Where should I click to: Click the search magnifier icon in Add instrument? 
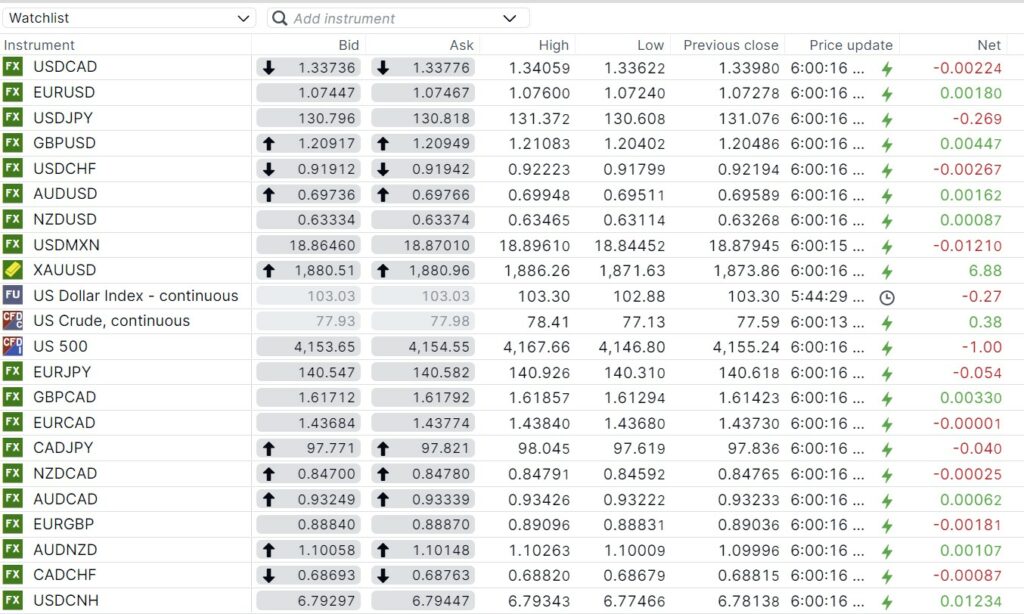(280, 18)
